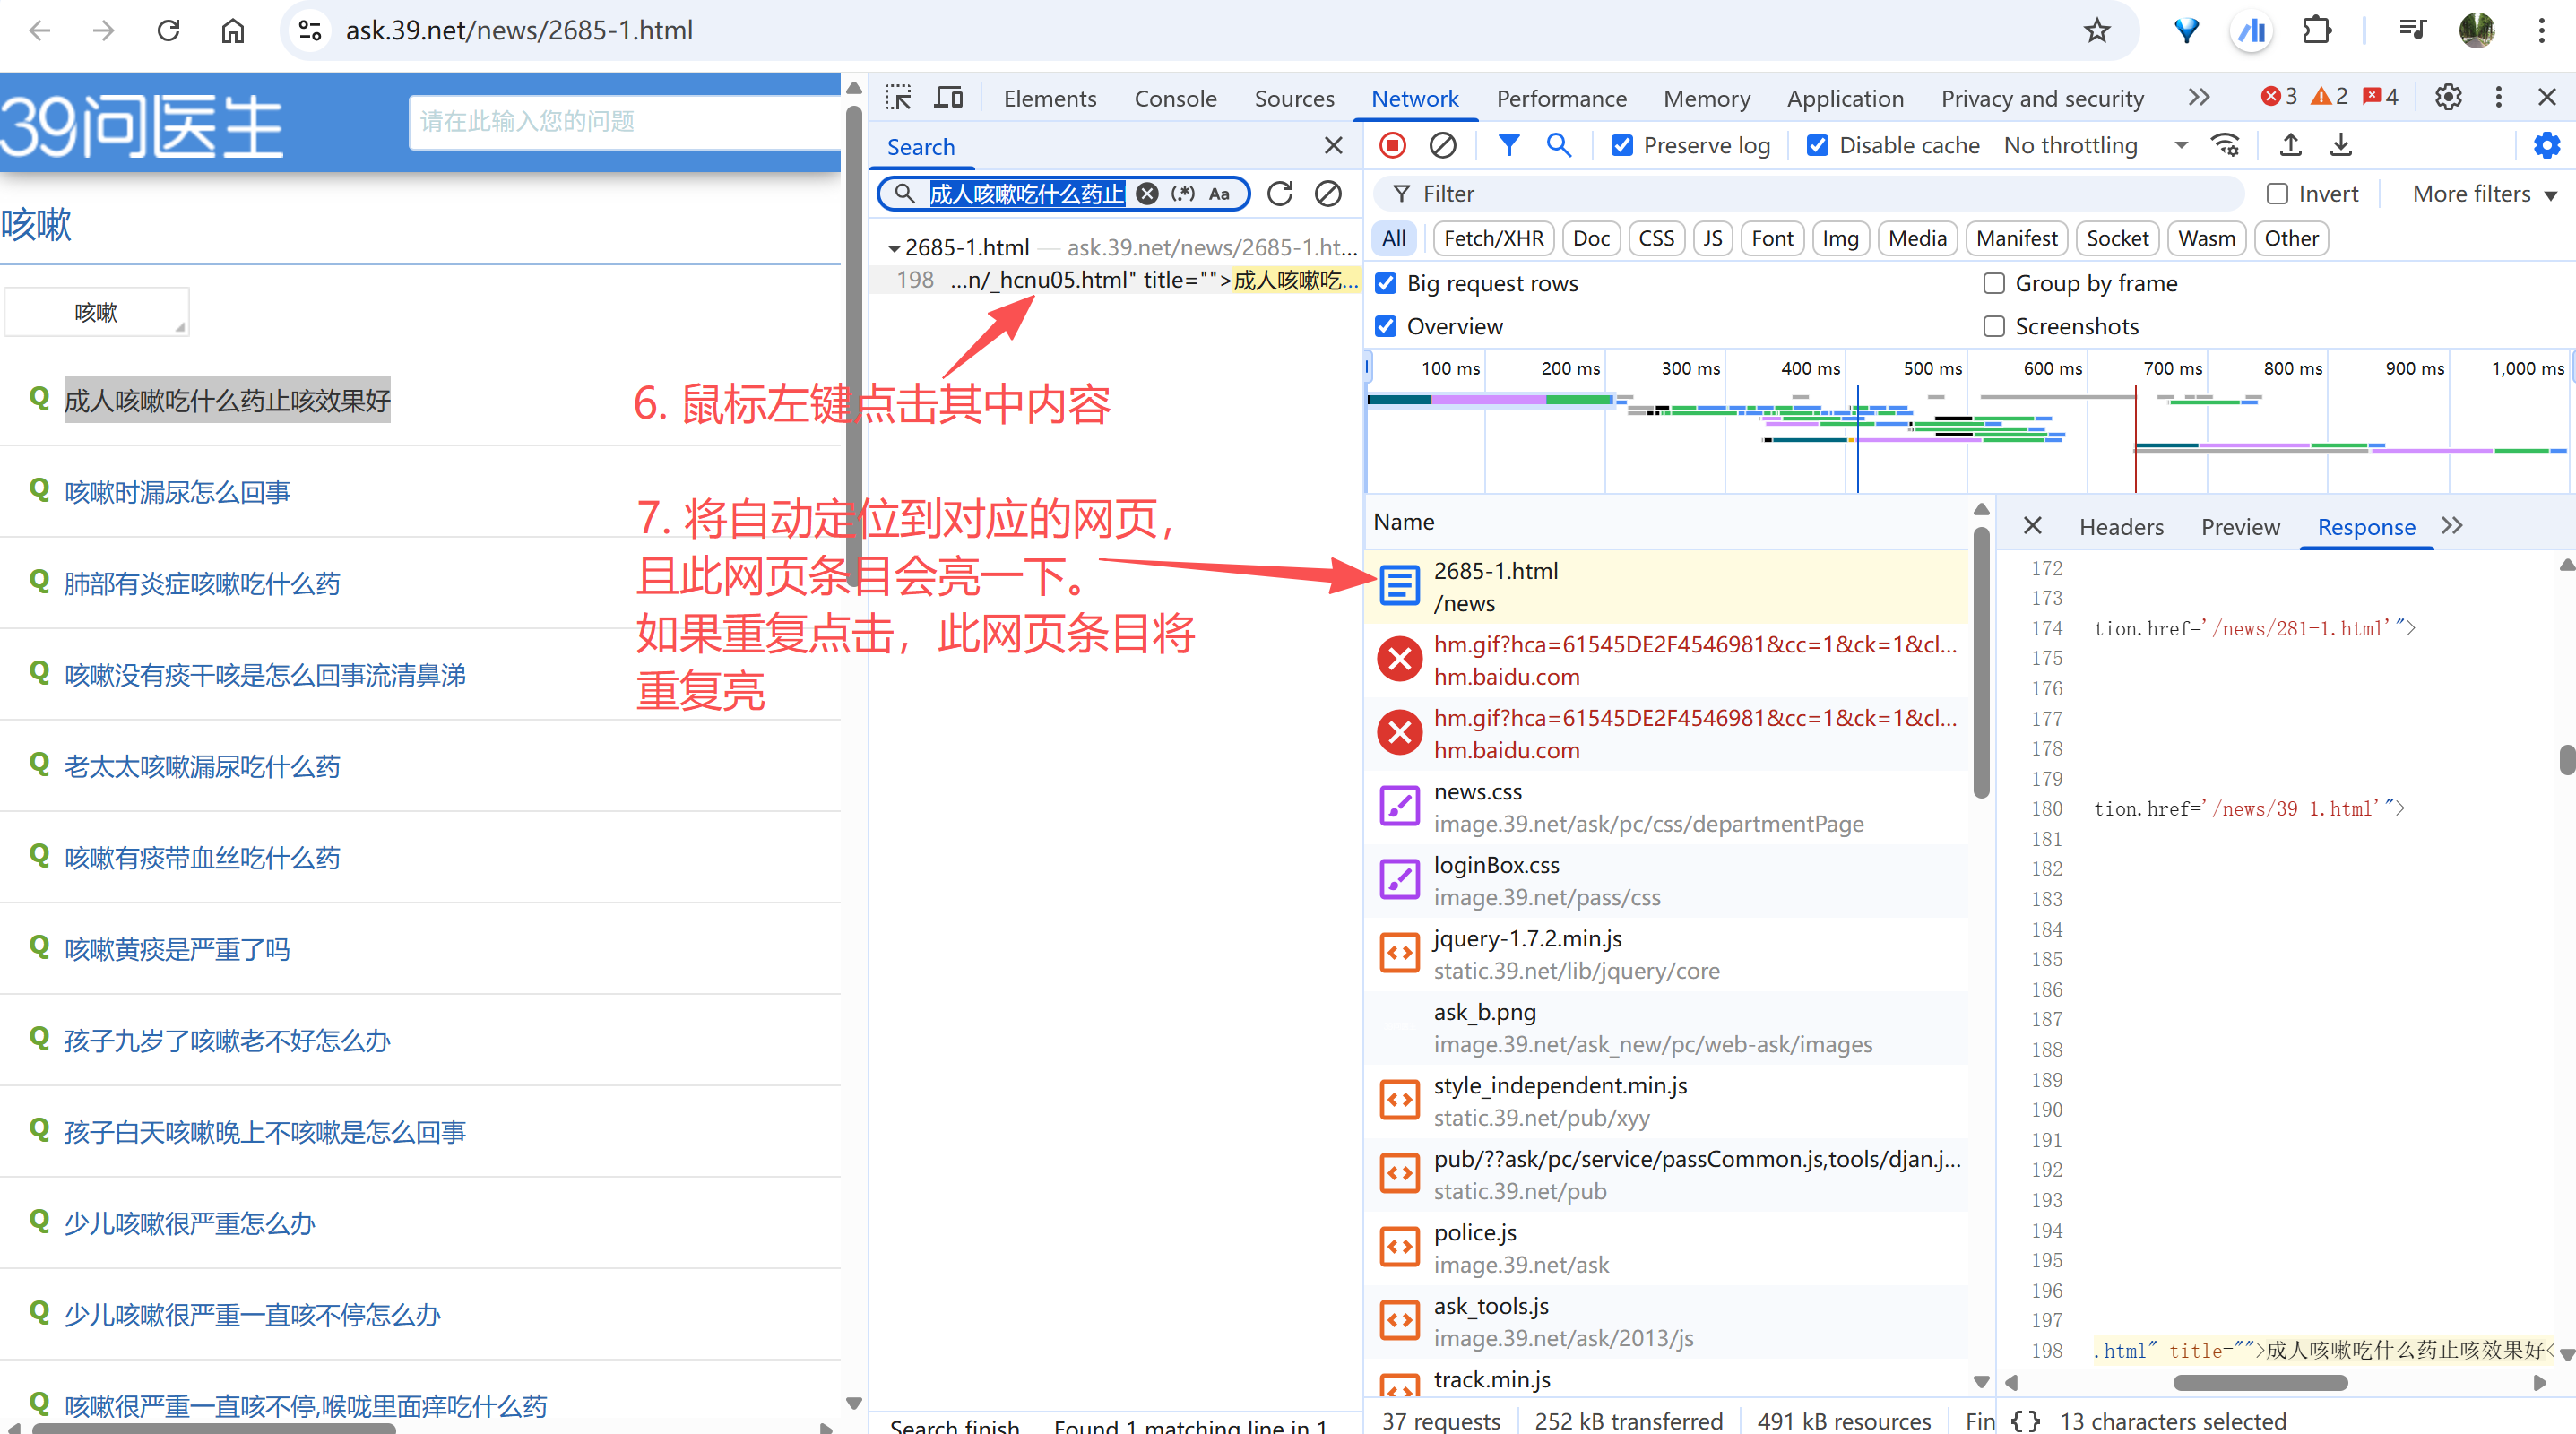Click the stop recording network log icon
Viewport: 2576px width, 1434px height.
pyautogui.click(x=1392, y=146)
